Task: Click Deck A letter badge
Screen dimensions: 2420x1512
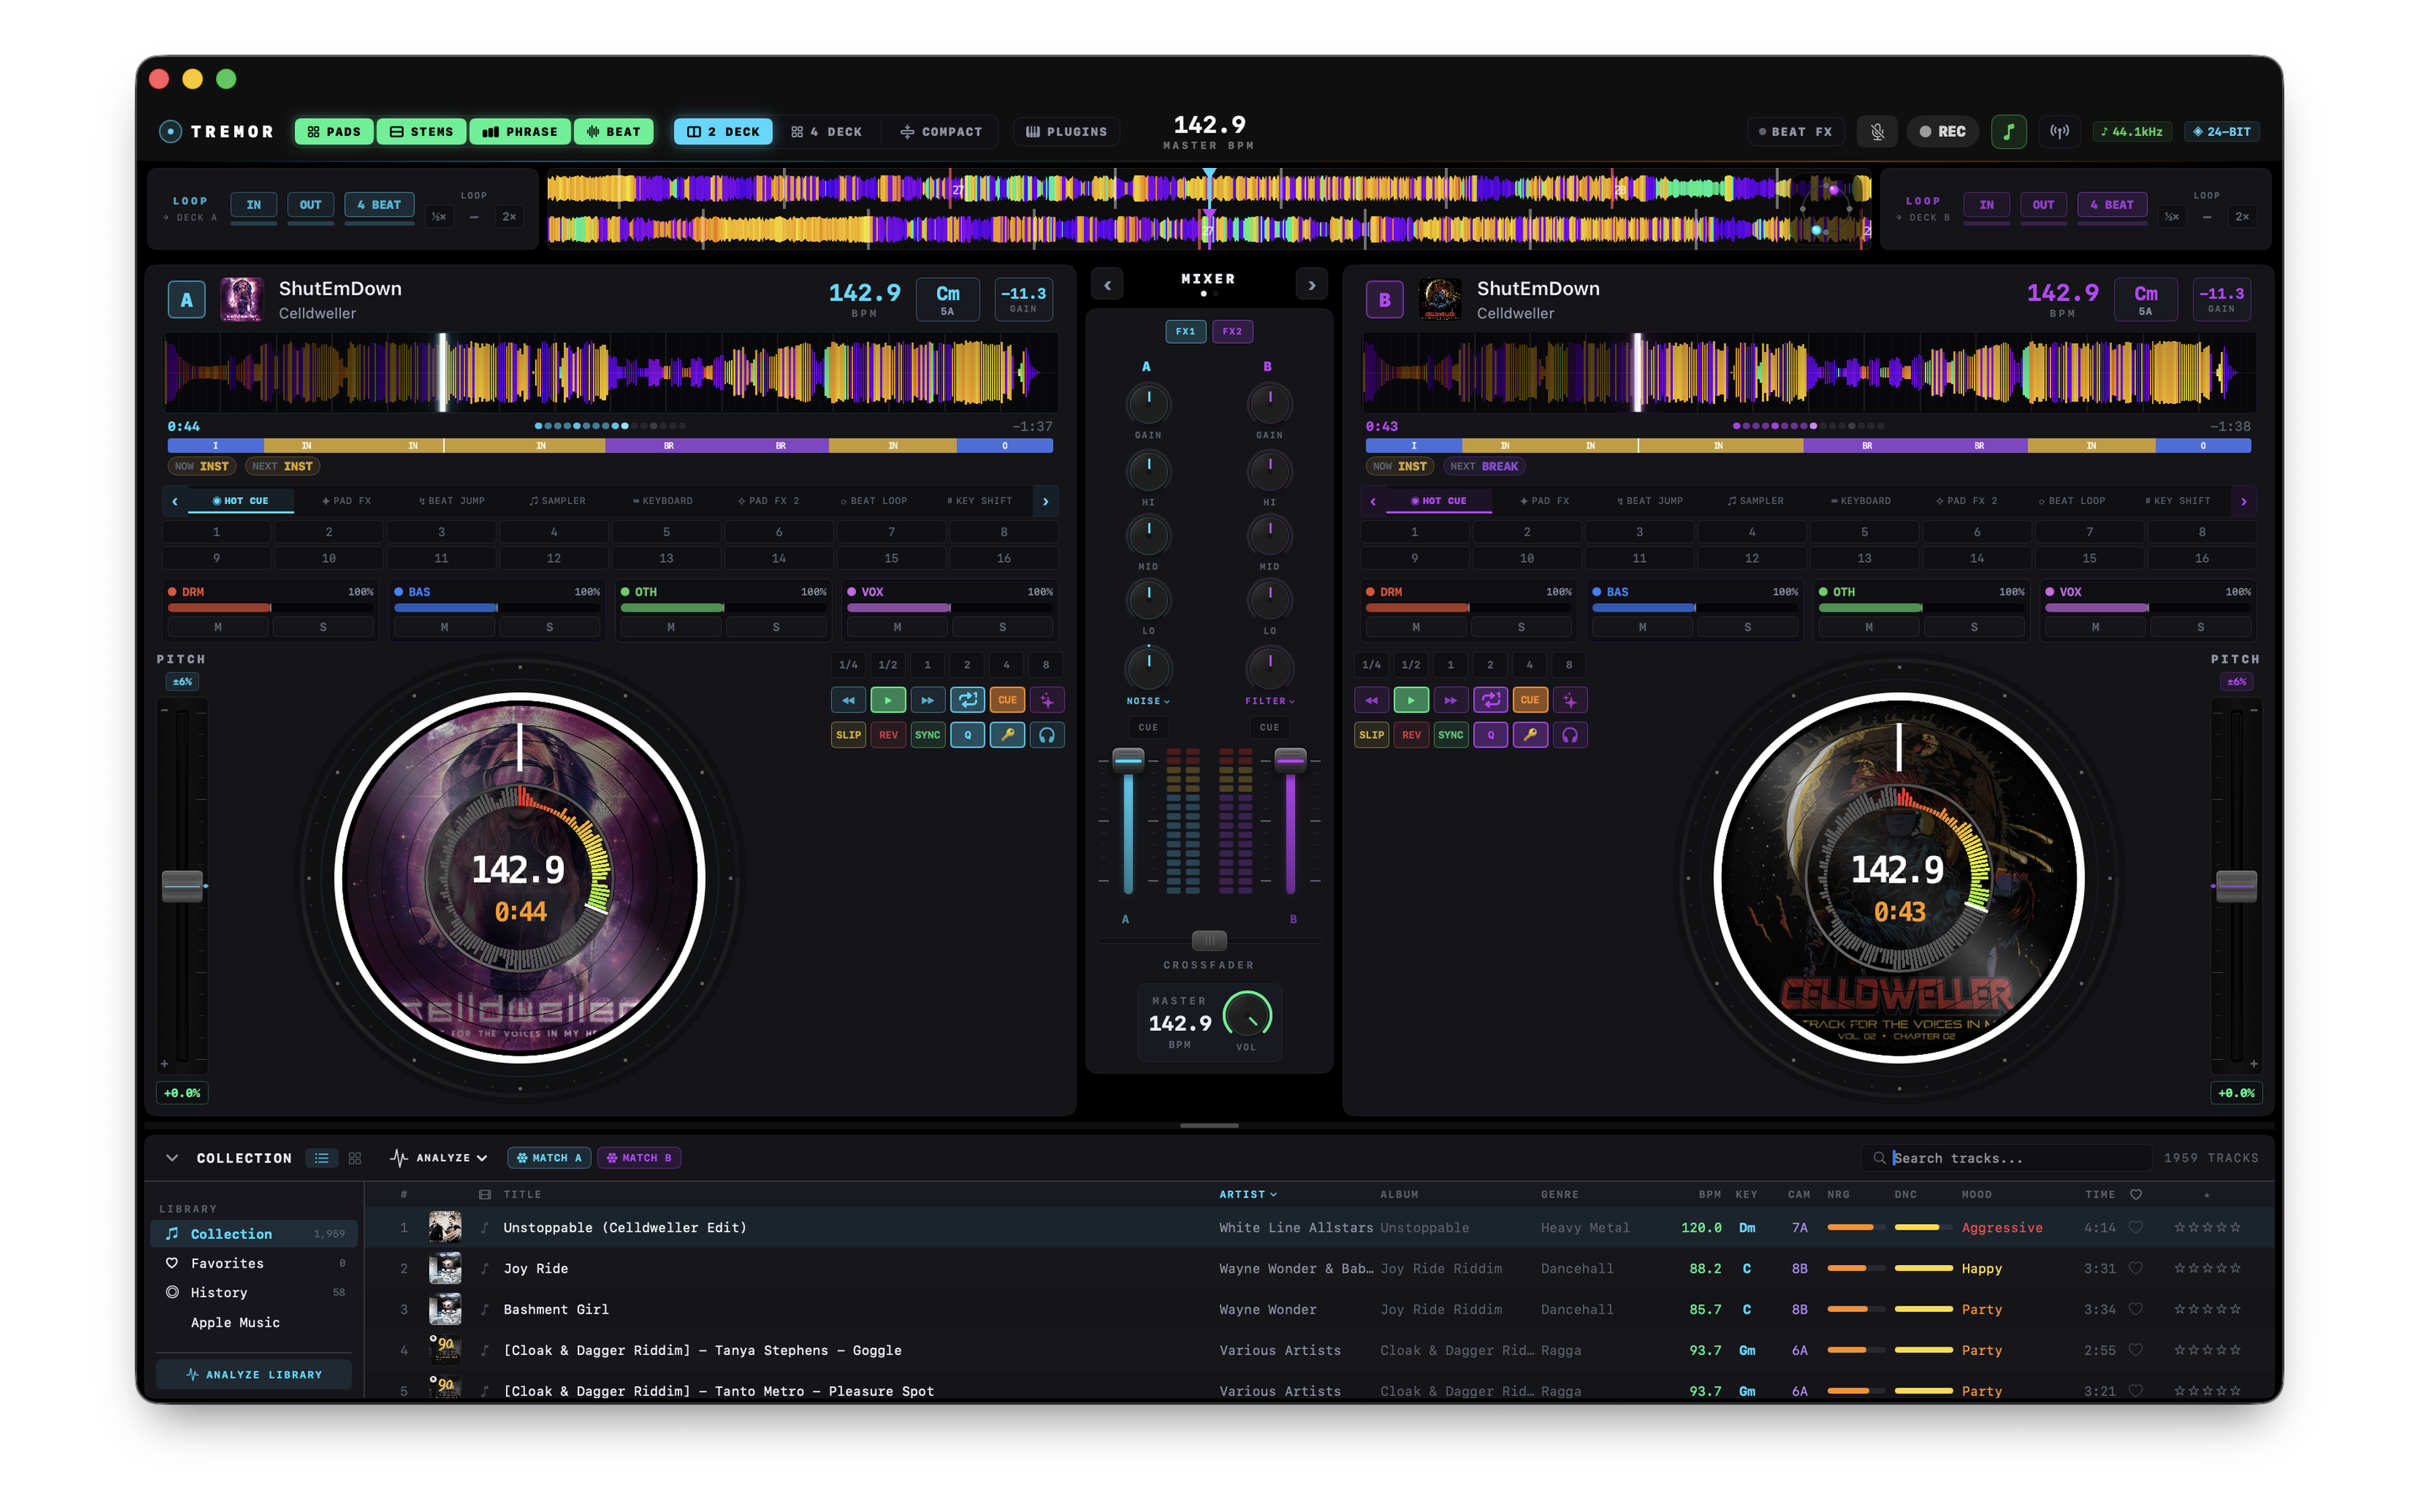Action: pos(186,299)
